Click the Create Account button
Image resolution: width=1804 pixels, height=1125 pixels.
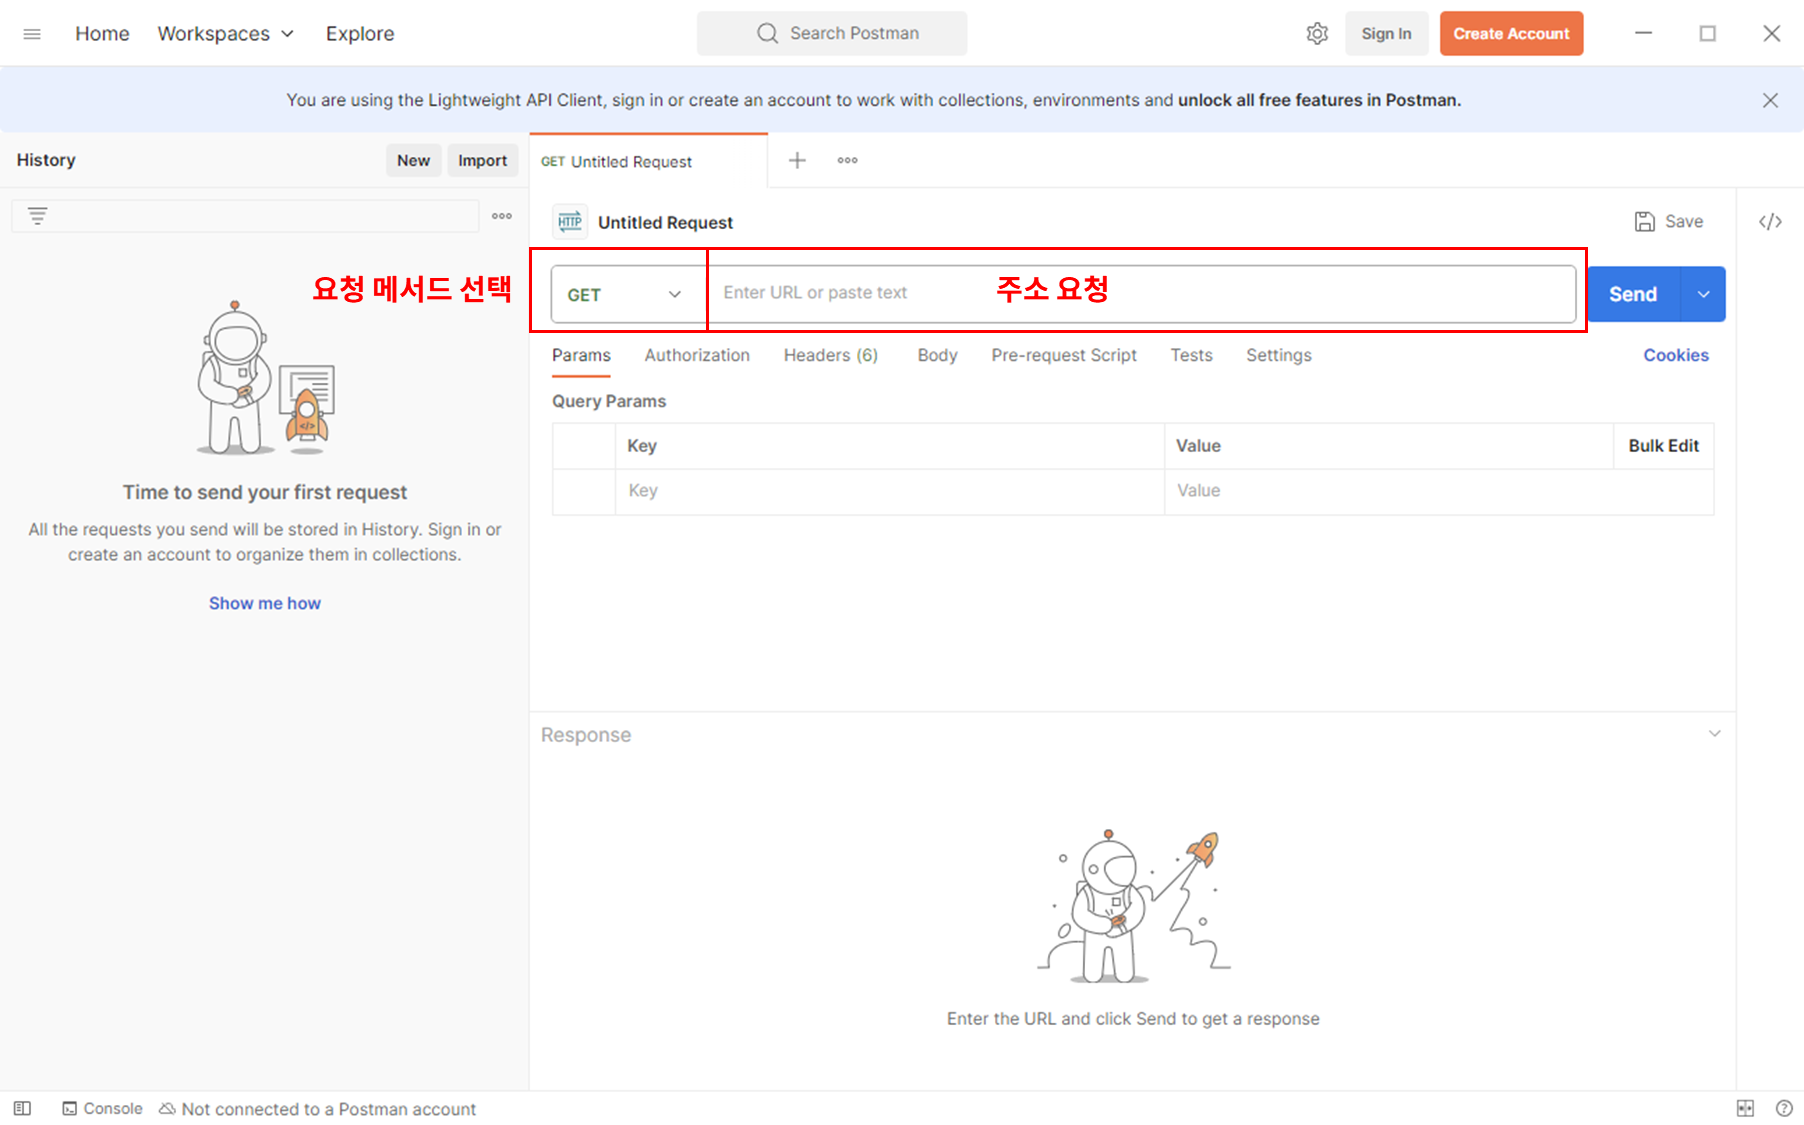tap(1511, 33)
